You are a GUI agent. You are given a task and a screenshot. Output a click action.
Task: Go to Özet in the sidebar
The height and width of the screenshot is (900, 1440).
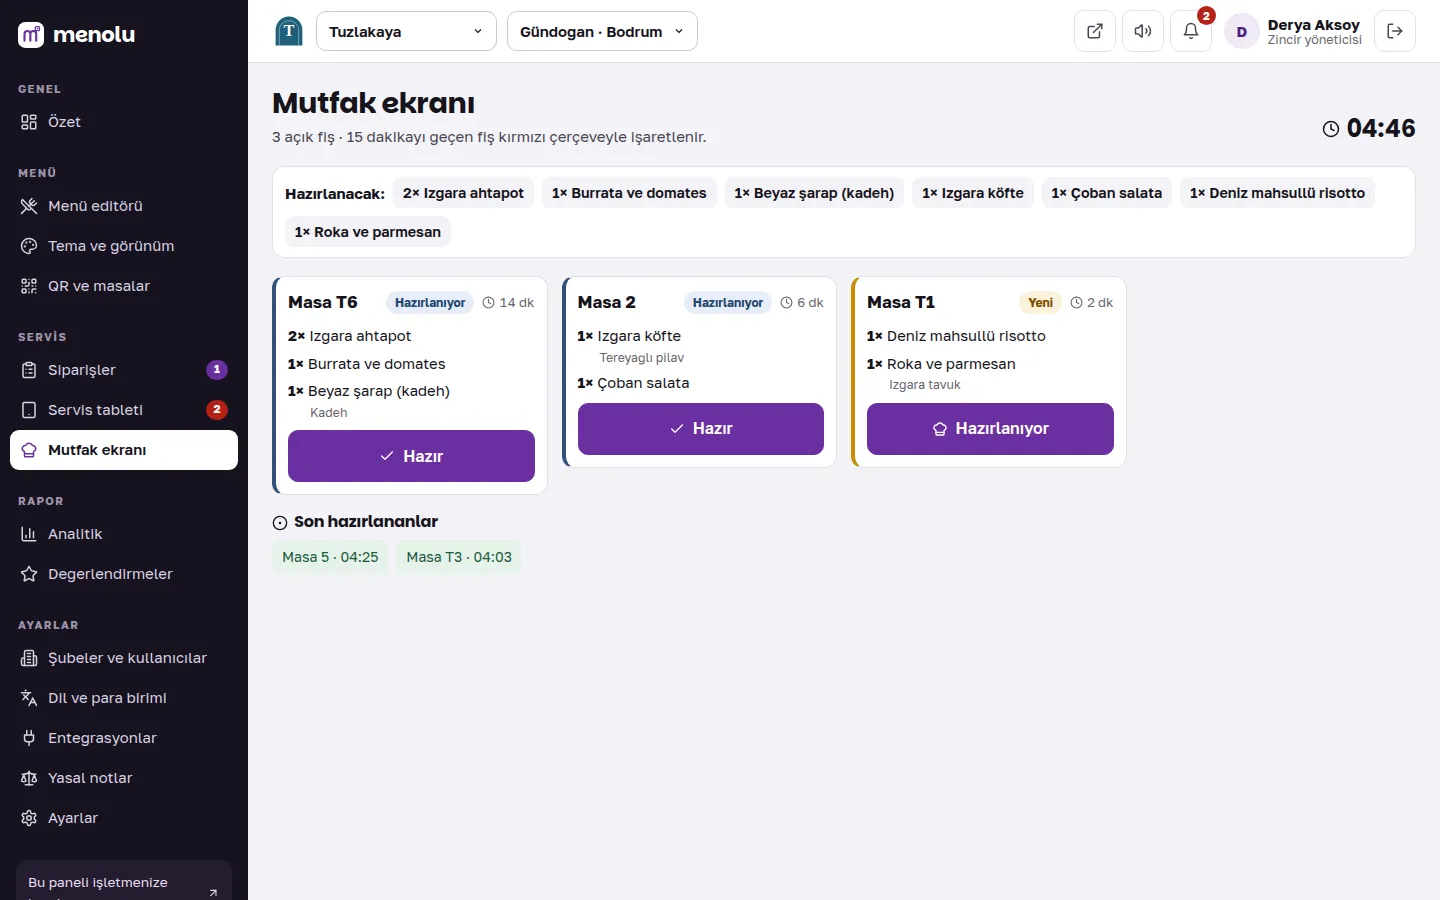pyautogui.click(x=124, y=122)
